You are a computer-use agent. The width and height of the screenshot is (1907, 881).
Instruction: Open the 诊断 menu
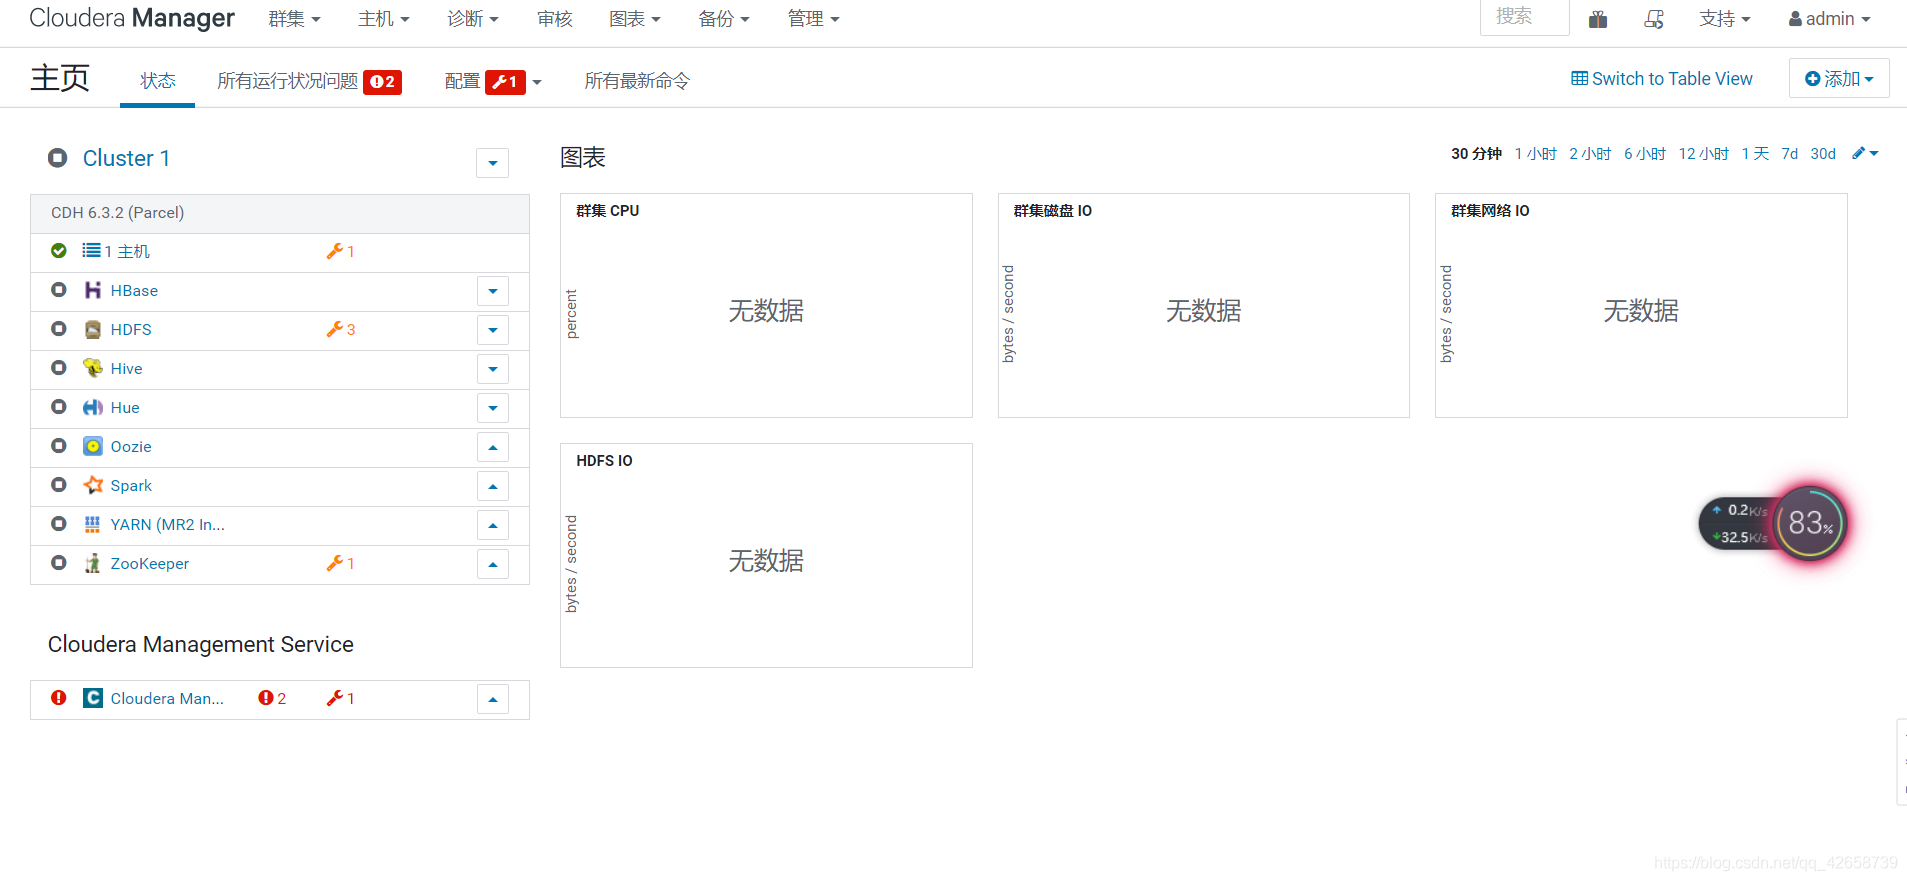click(x=473, y=19)
